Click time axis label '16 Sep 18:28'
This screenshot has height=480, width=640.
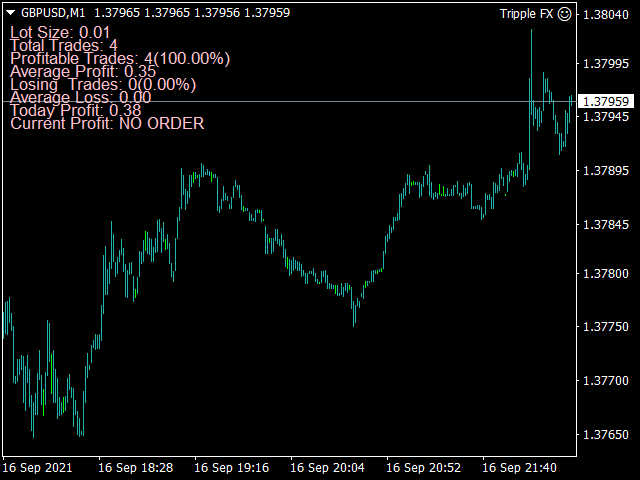point(136,468)
